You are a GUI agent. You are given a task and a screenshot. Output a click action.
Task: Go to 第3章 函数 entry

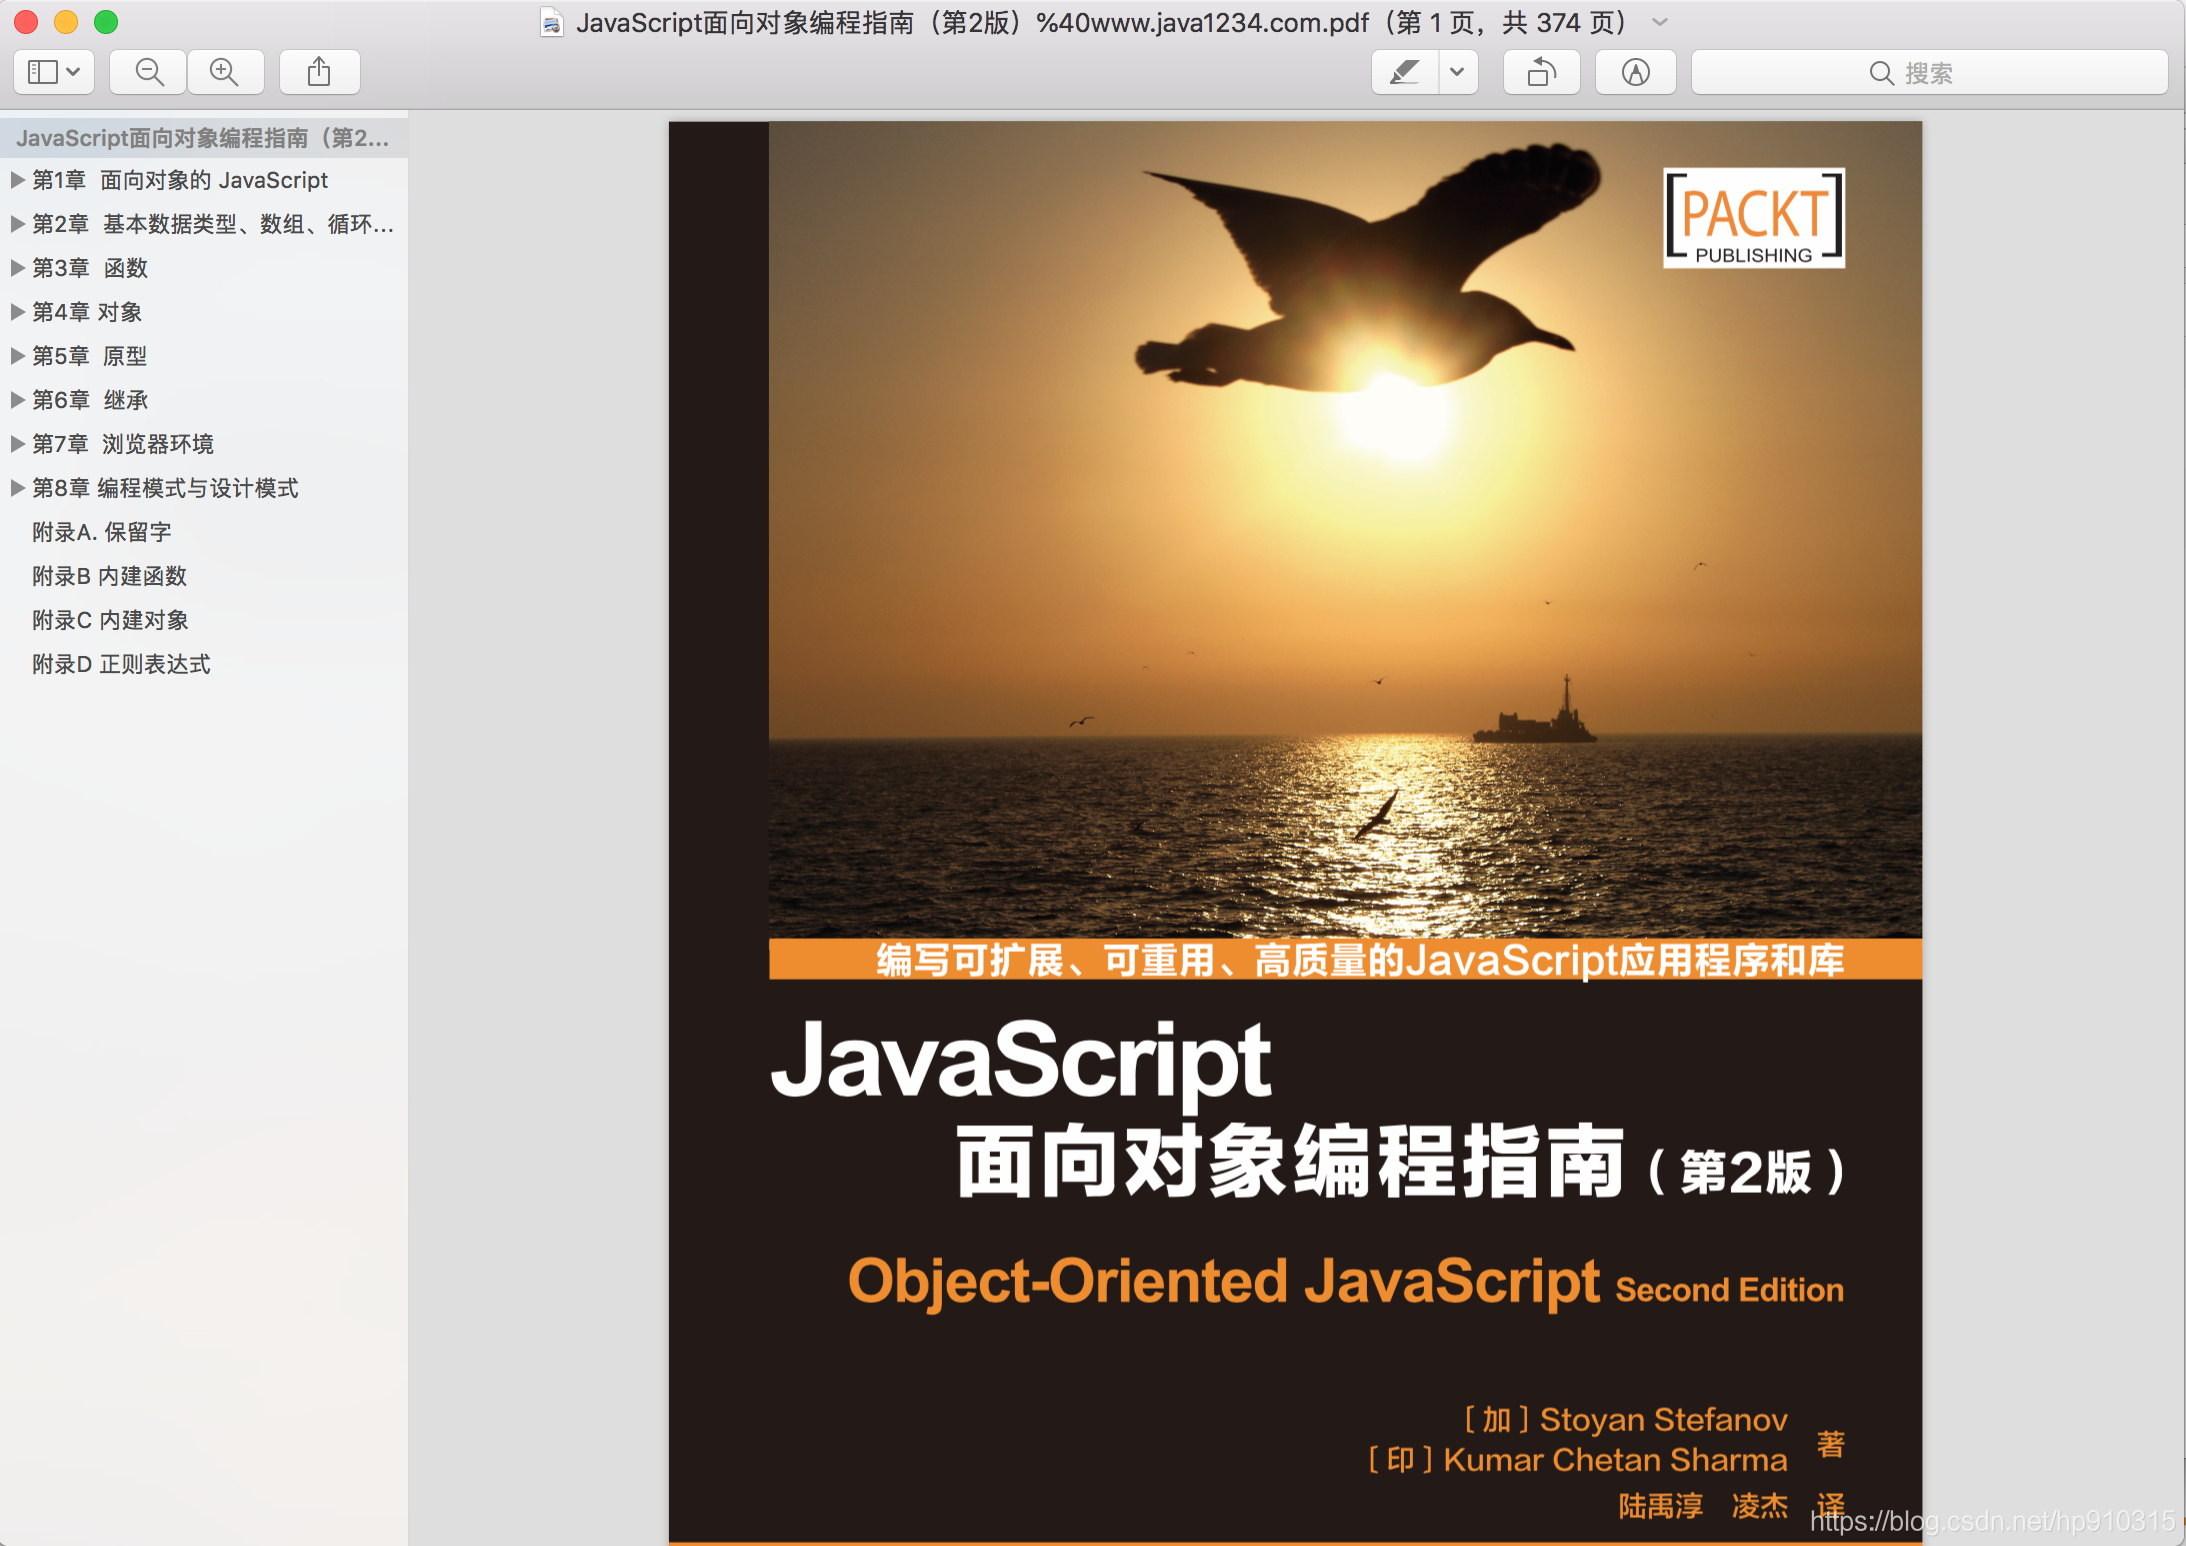point(90,268)
